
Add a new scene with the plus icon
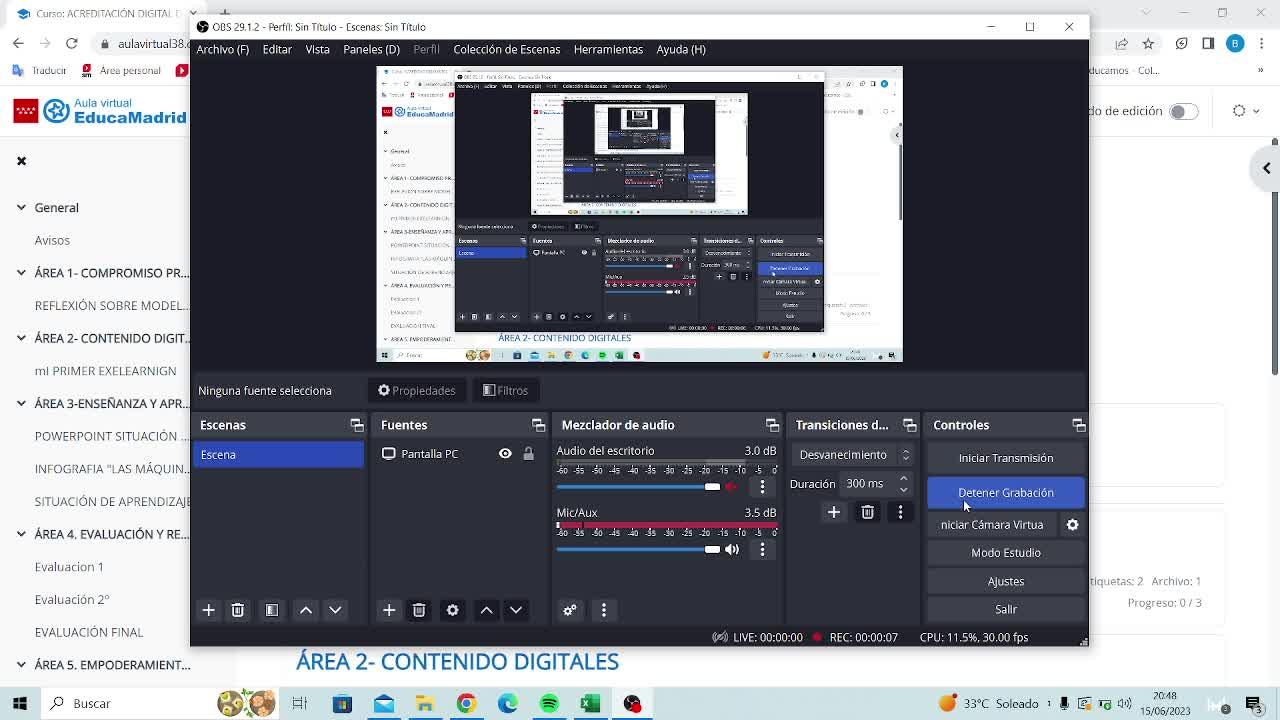pyautogui.click(x=209, y=610)
